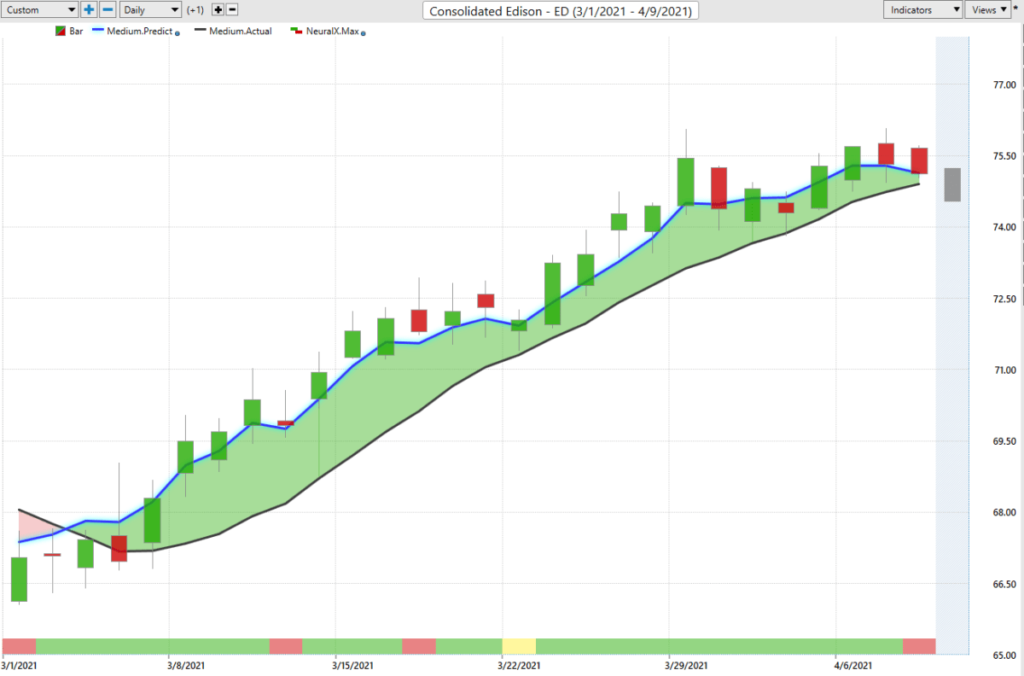1024x676 pixels.
Task: Click the yellow segment of the NeuralX strip
Action: pyautogui.click(x=519, y=646)
